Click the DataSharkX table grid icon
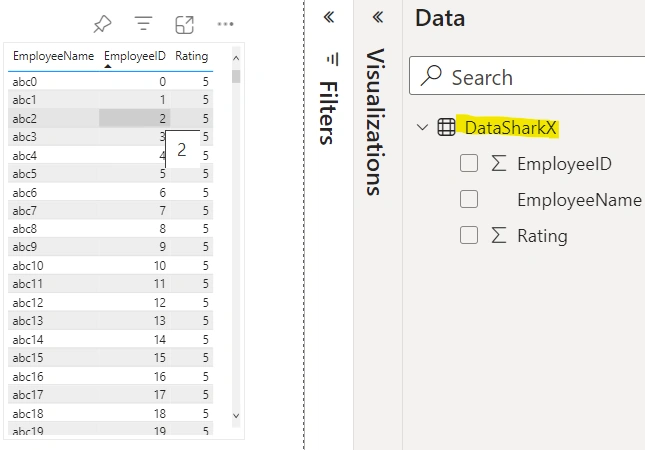This screenshot has width=645, height=450. pyautogui.click(x=446, y=127)
